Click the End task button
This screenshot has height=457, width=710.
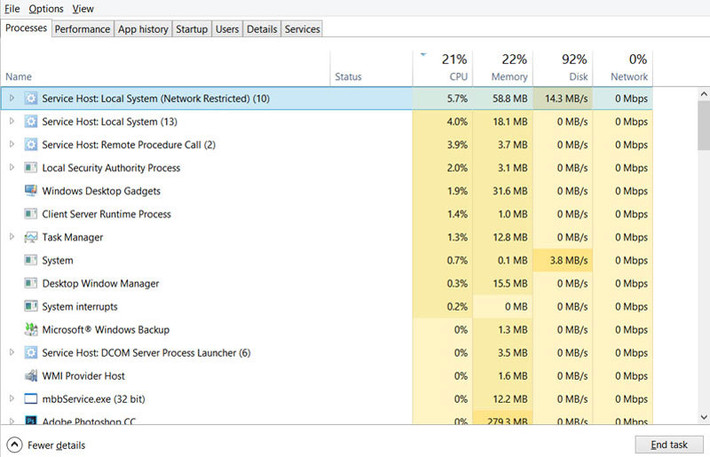click(669, 445)
